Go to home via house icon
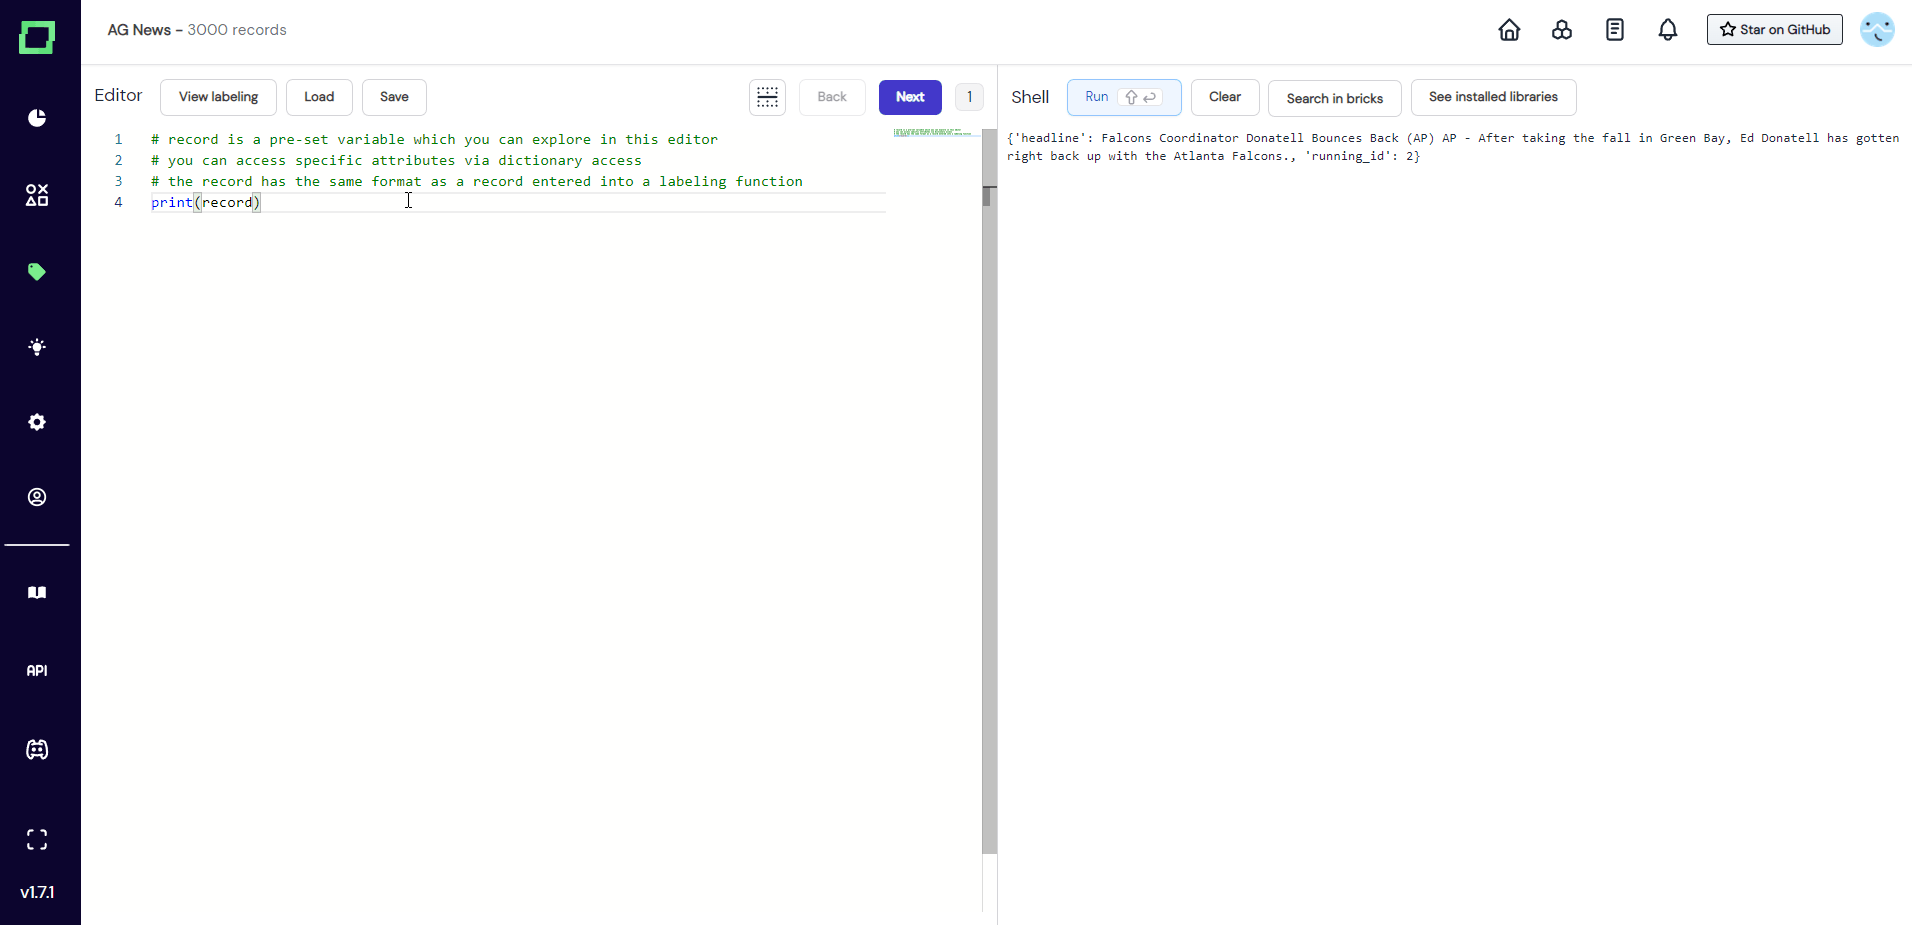The width and height of the screenshot is (1912, 925). (1509, 30)
